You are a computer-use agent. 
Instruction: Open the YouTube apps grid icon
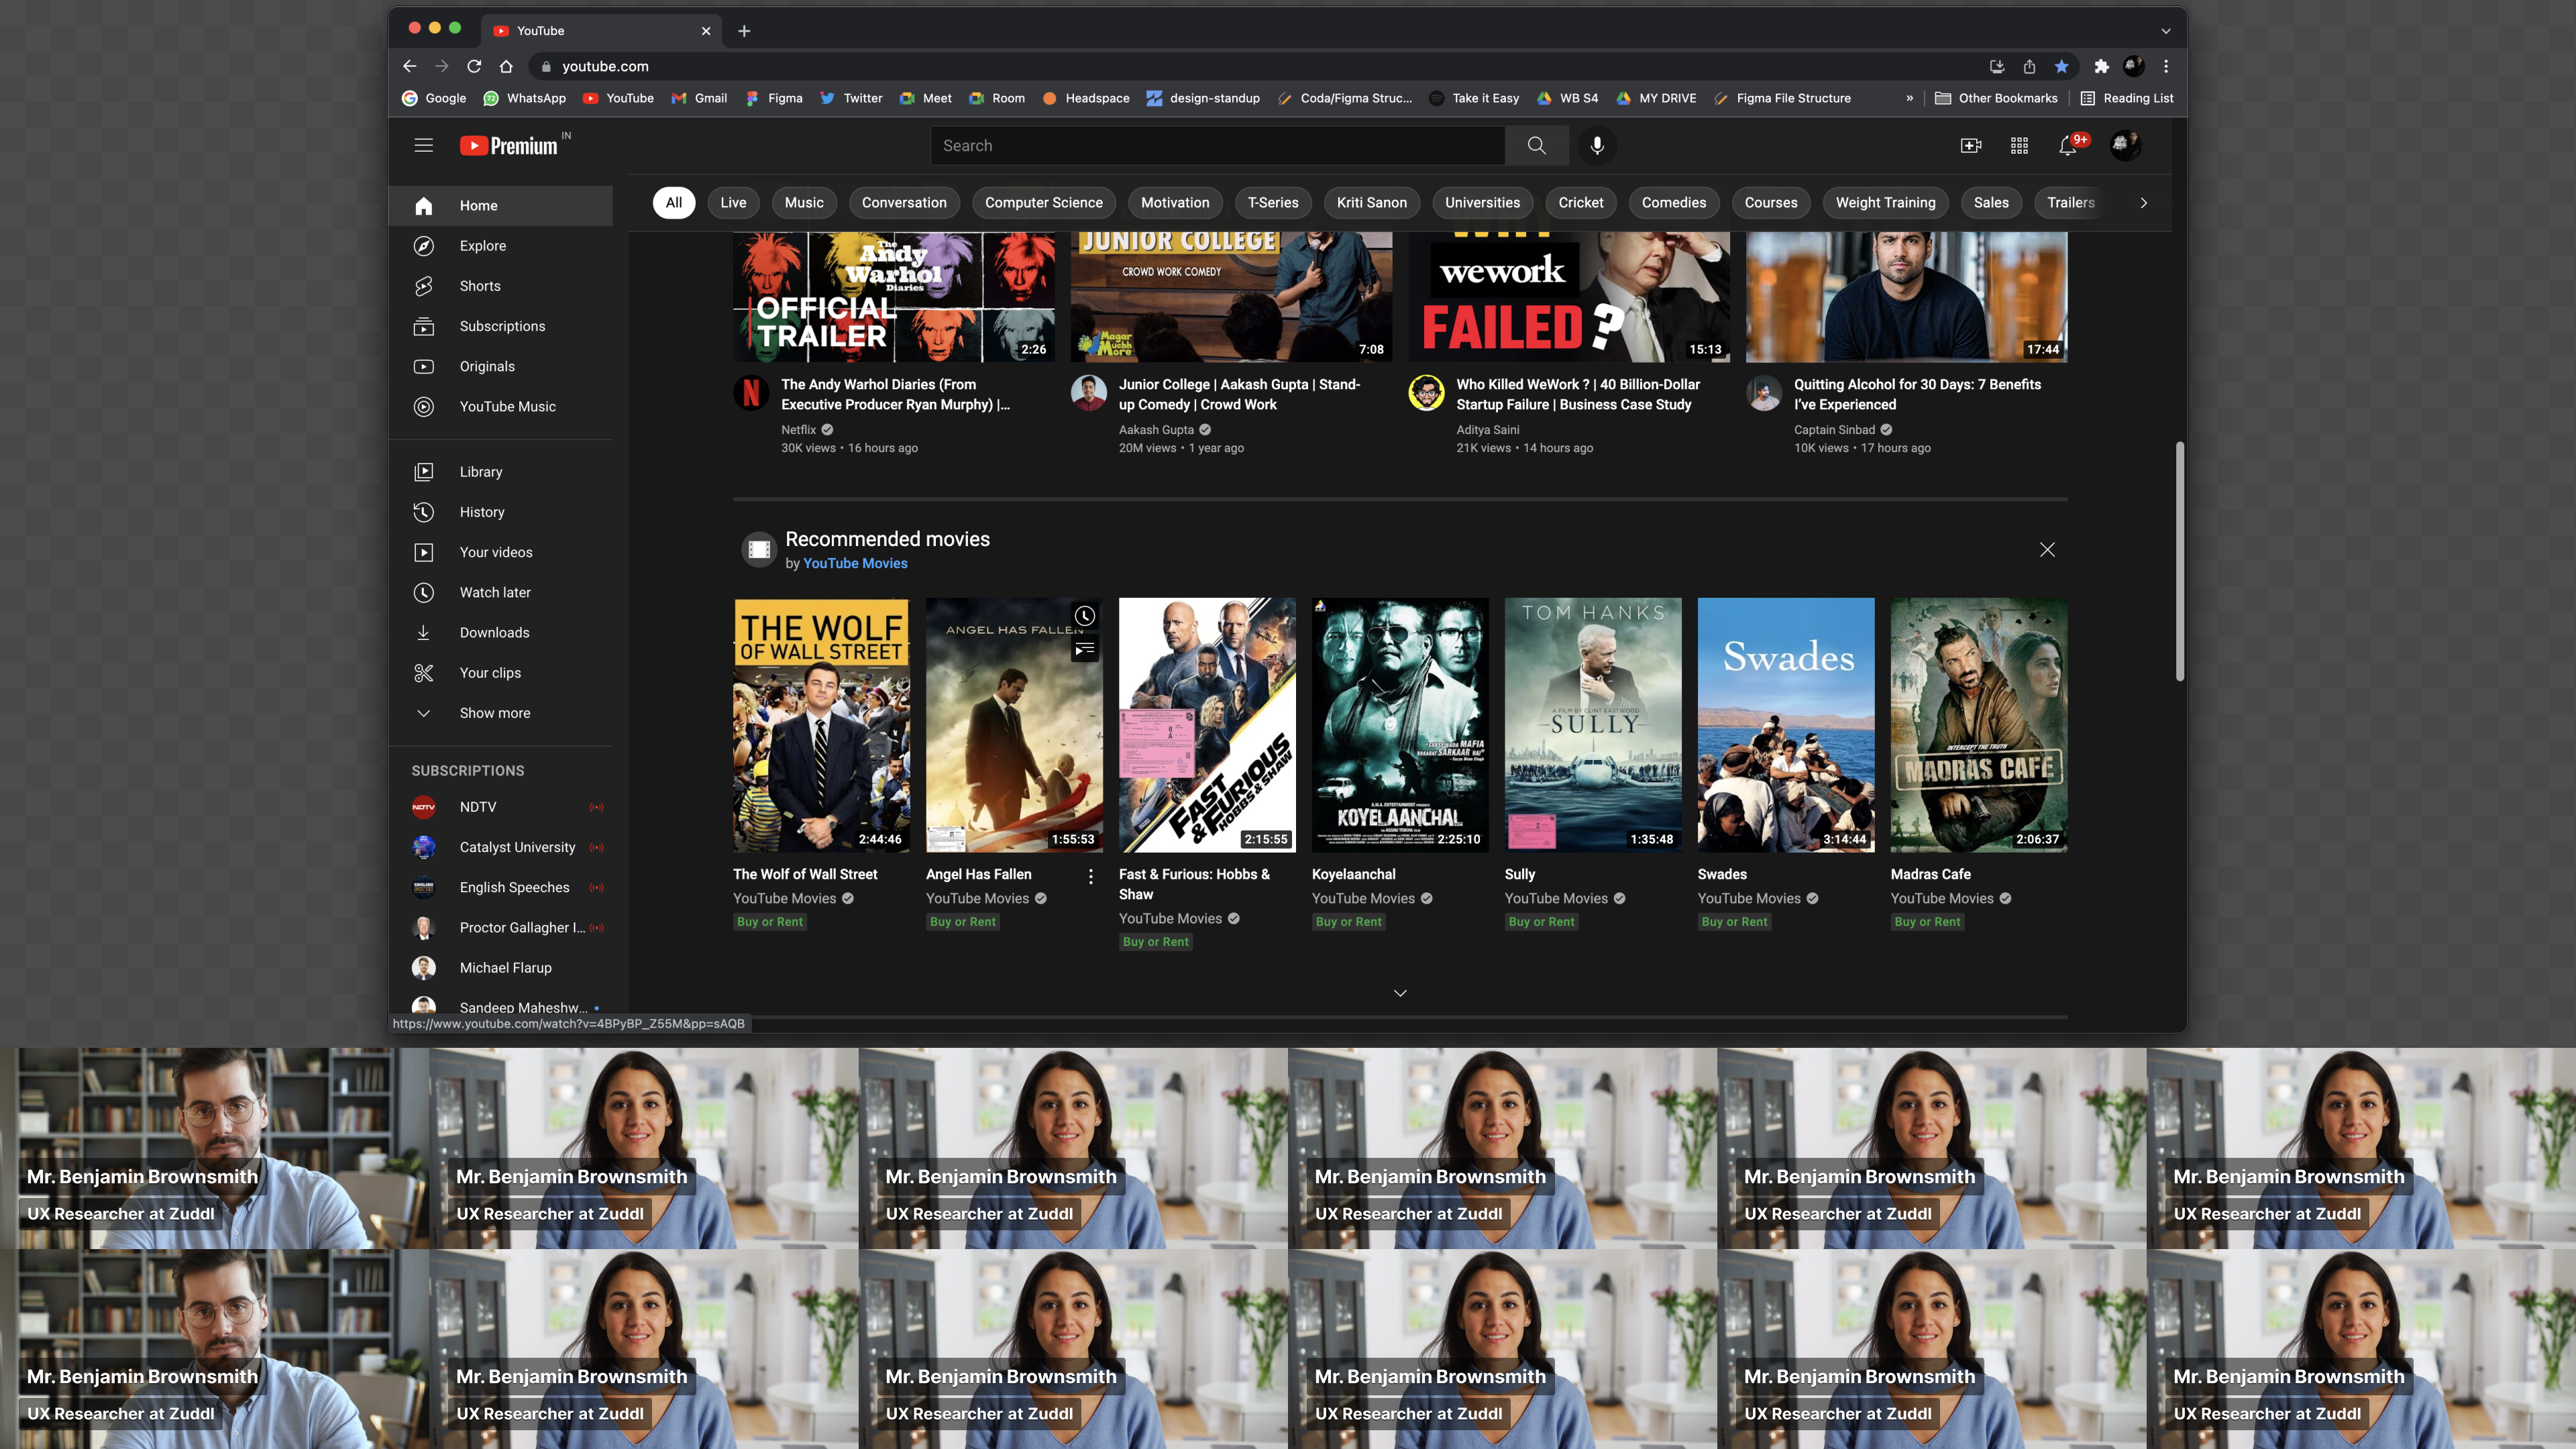pyautogui.click(x=2019, y=146)
